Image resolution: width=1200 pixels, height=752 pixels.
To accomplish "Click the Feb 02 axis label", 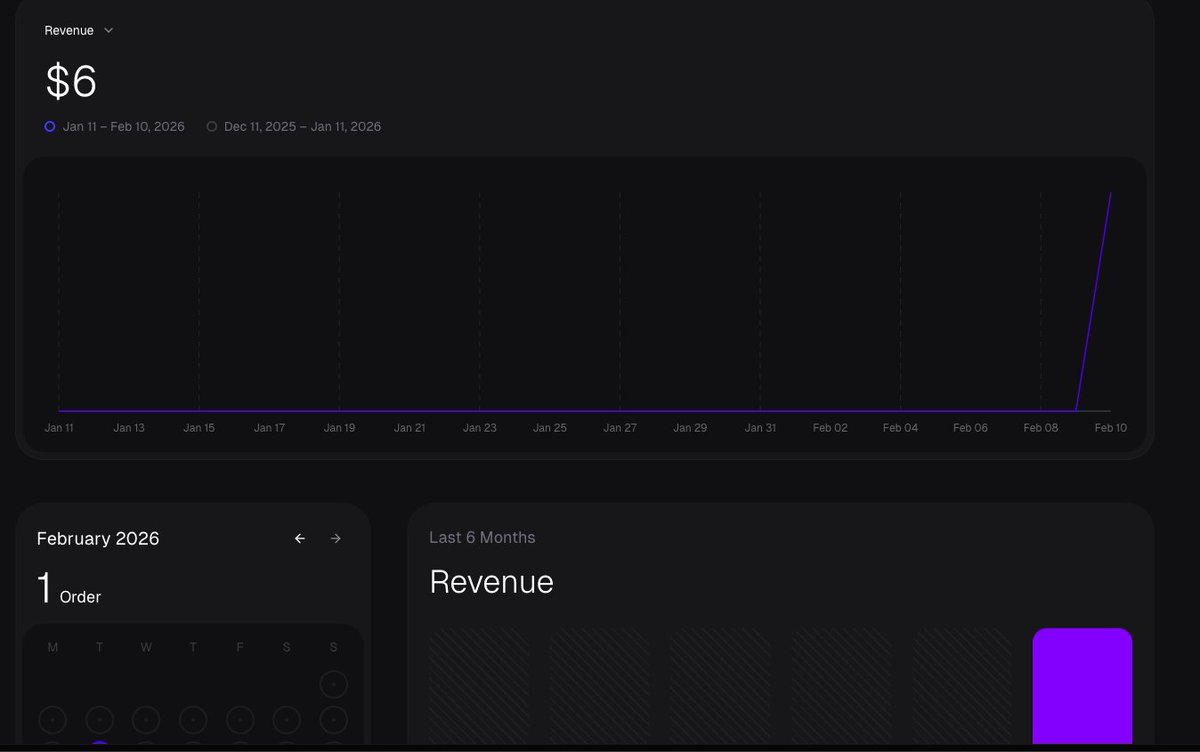I will click(x=830, y=428).
